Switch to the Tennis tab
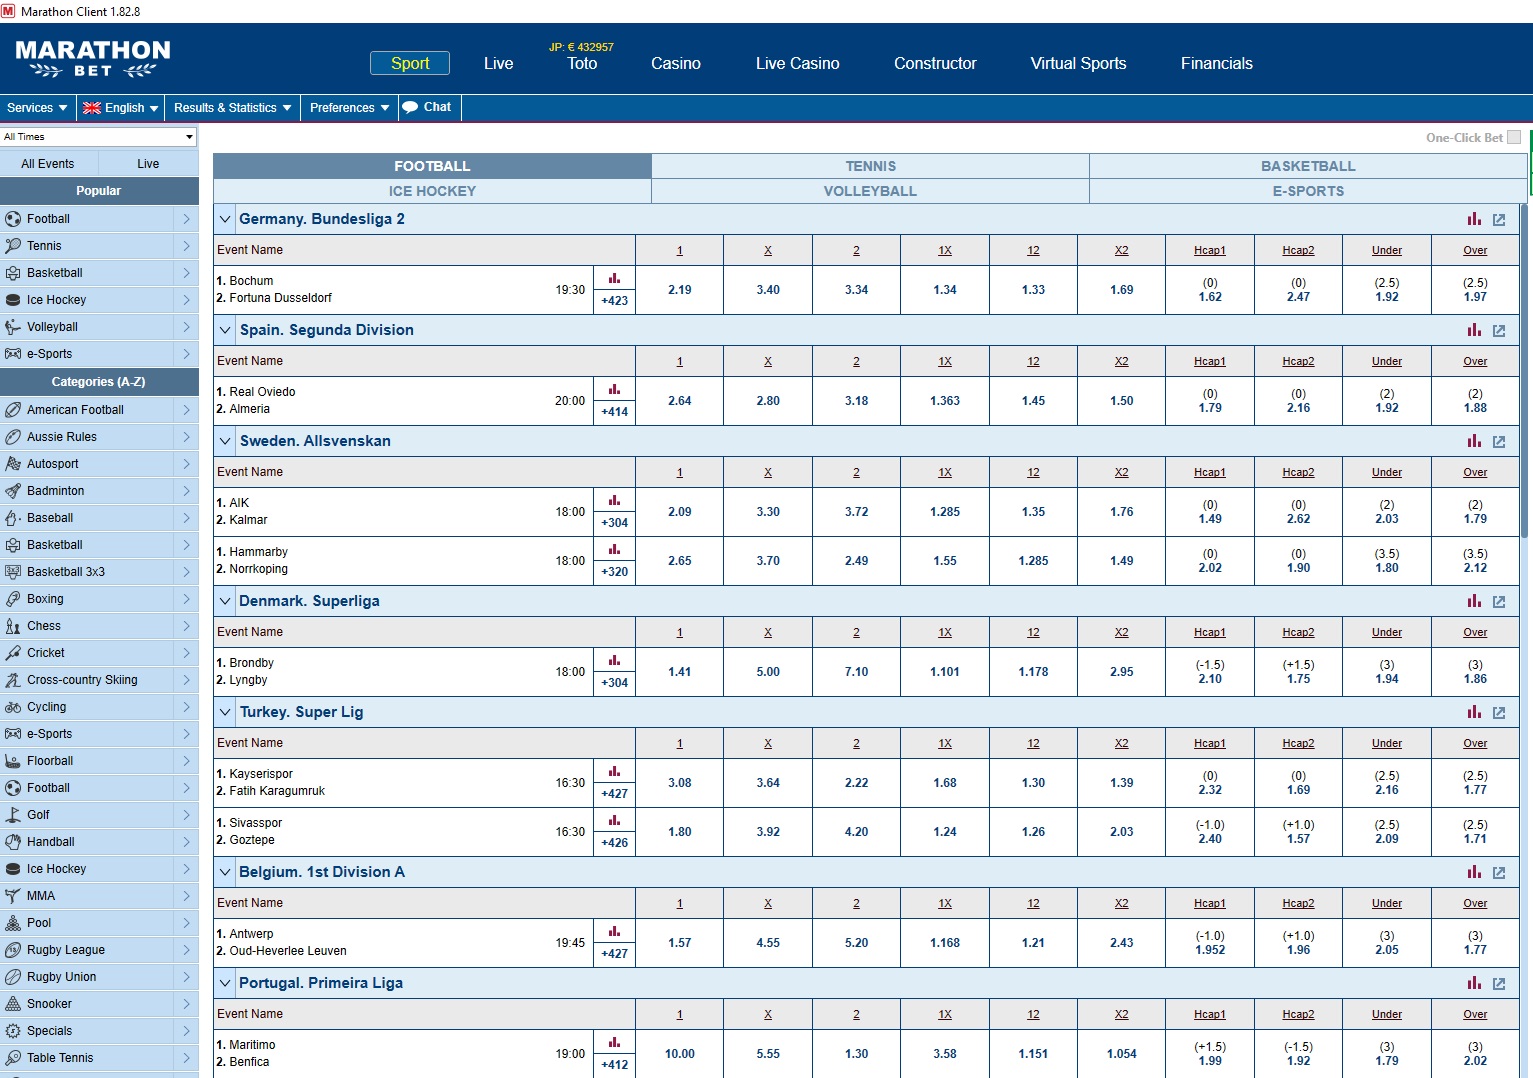The width and height of the screenshot is (1533, 1078). click(x=870, y=166)
